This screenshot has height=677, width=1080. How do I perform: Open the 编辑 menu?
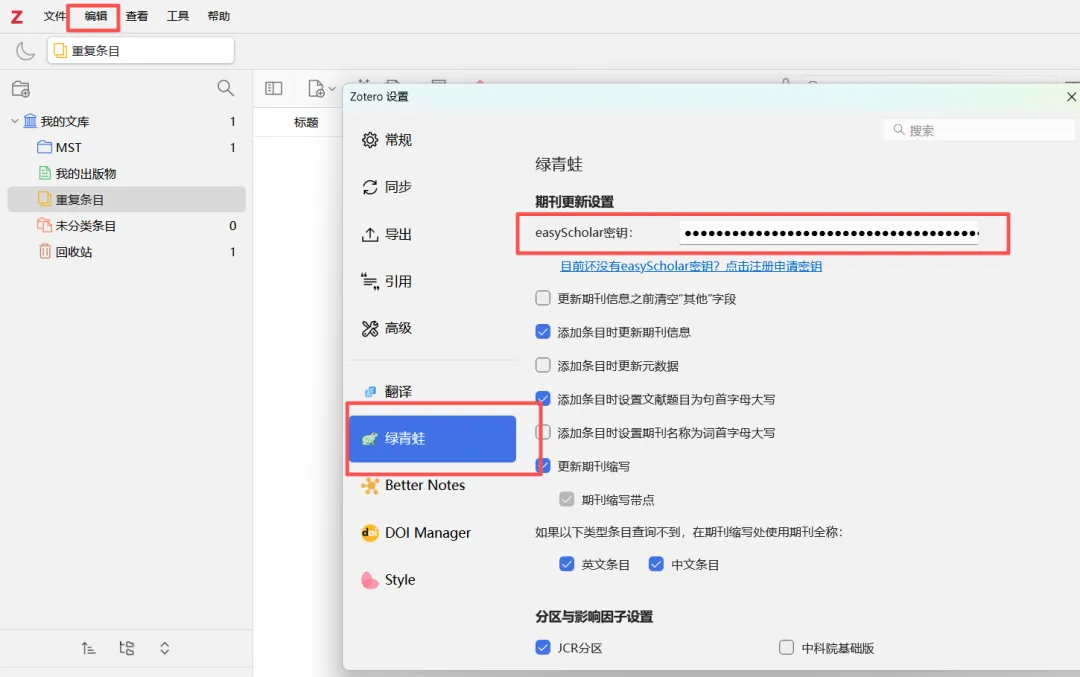pyautogui.click(x=96, y=16)
